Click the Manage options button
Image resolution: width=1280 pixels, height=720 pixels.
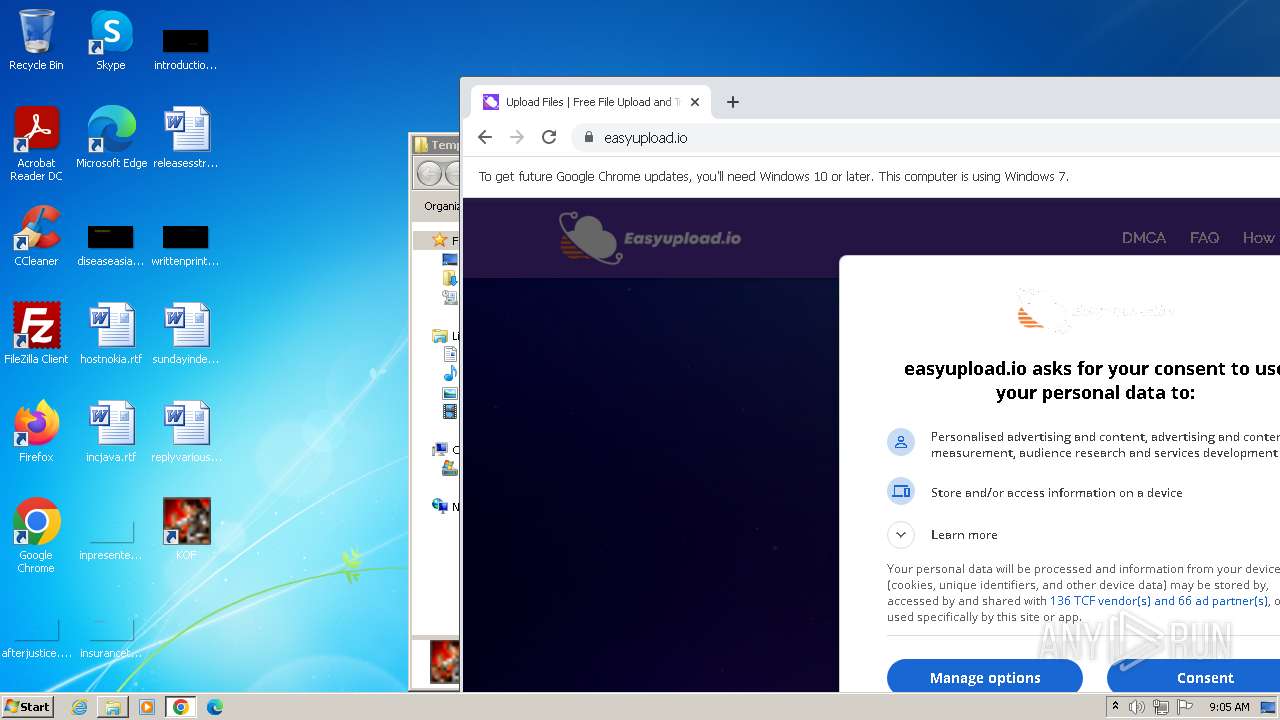[985, 677]
